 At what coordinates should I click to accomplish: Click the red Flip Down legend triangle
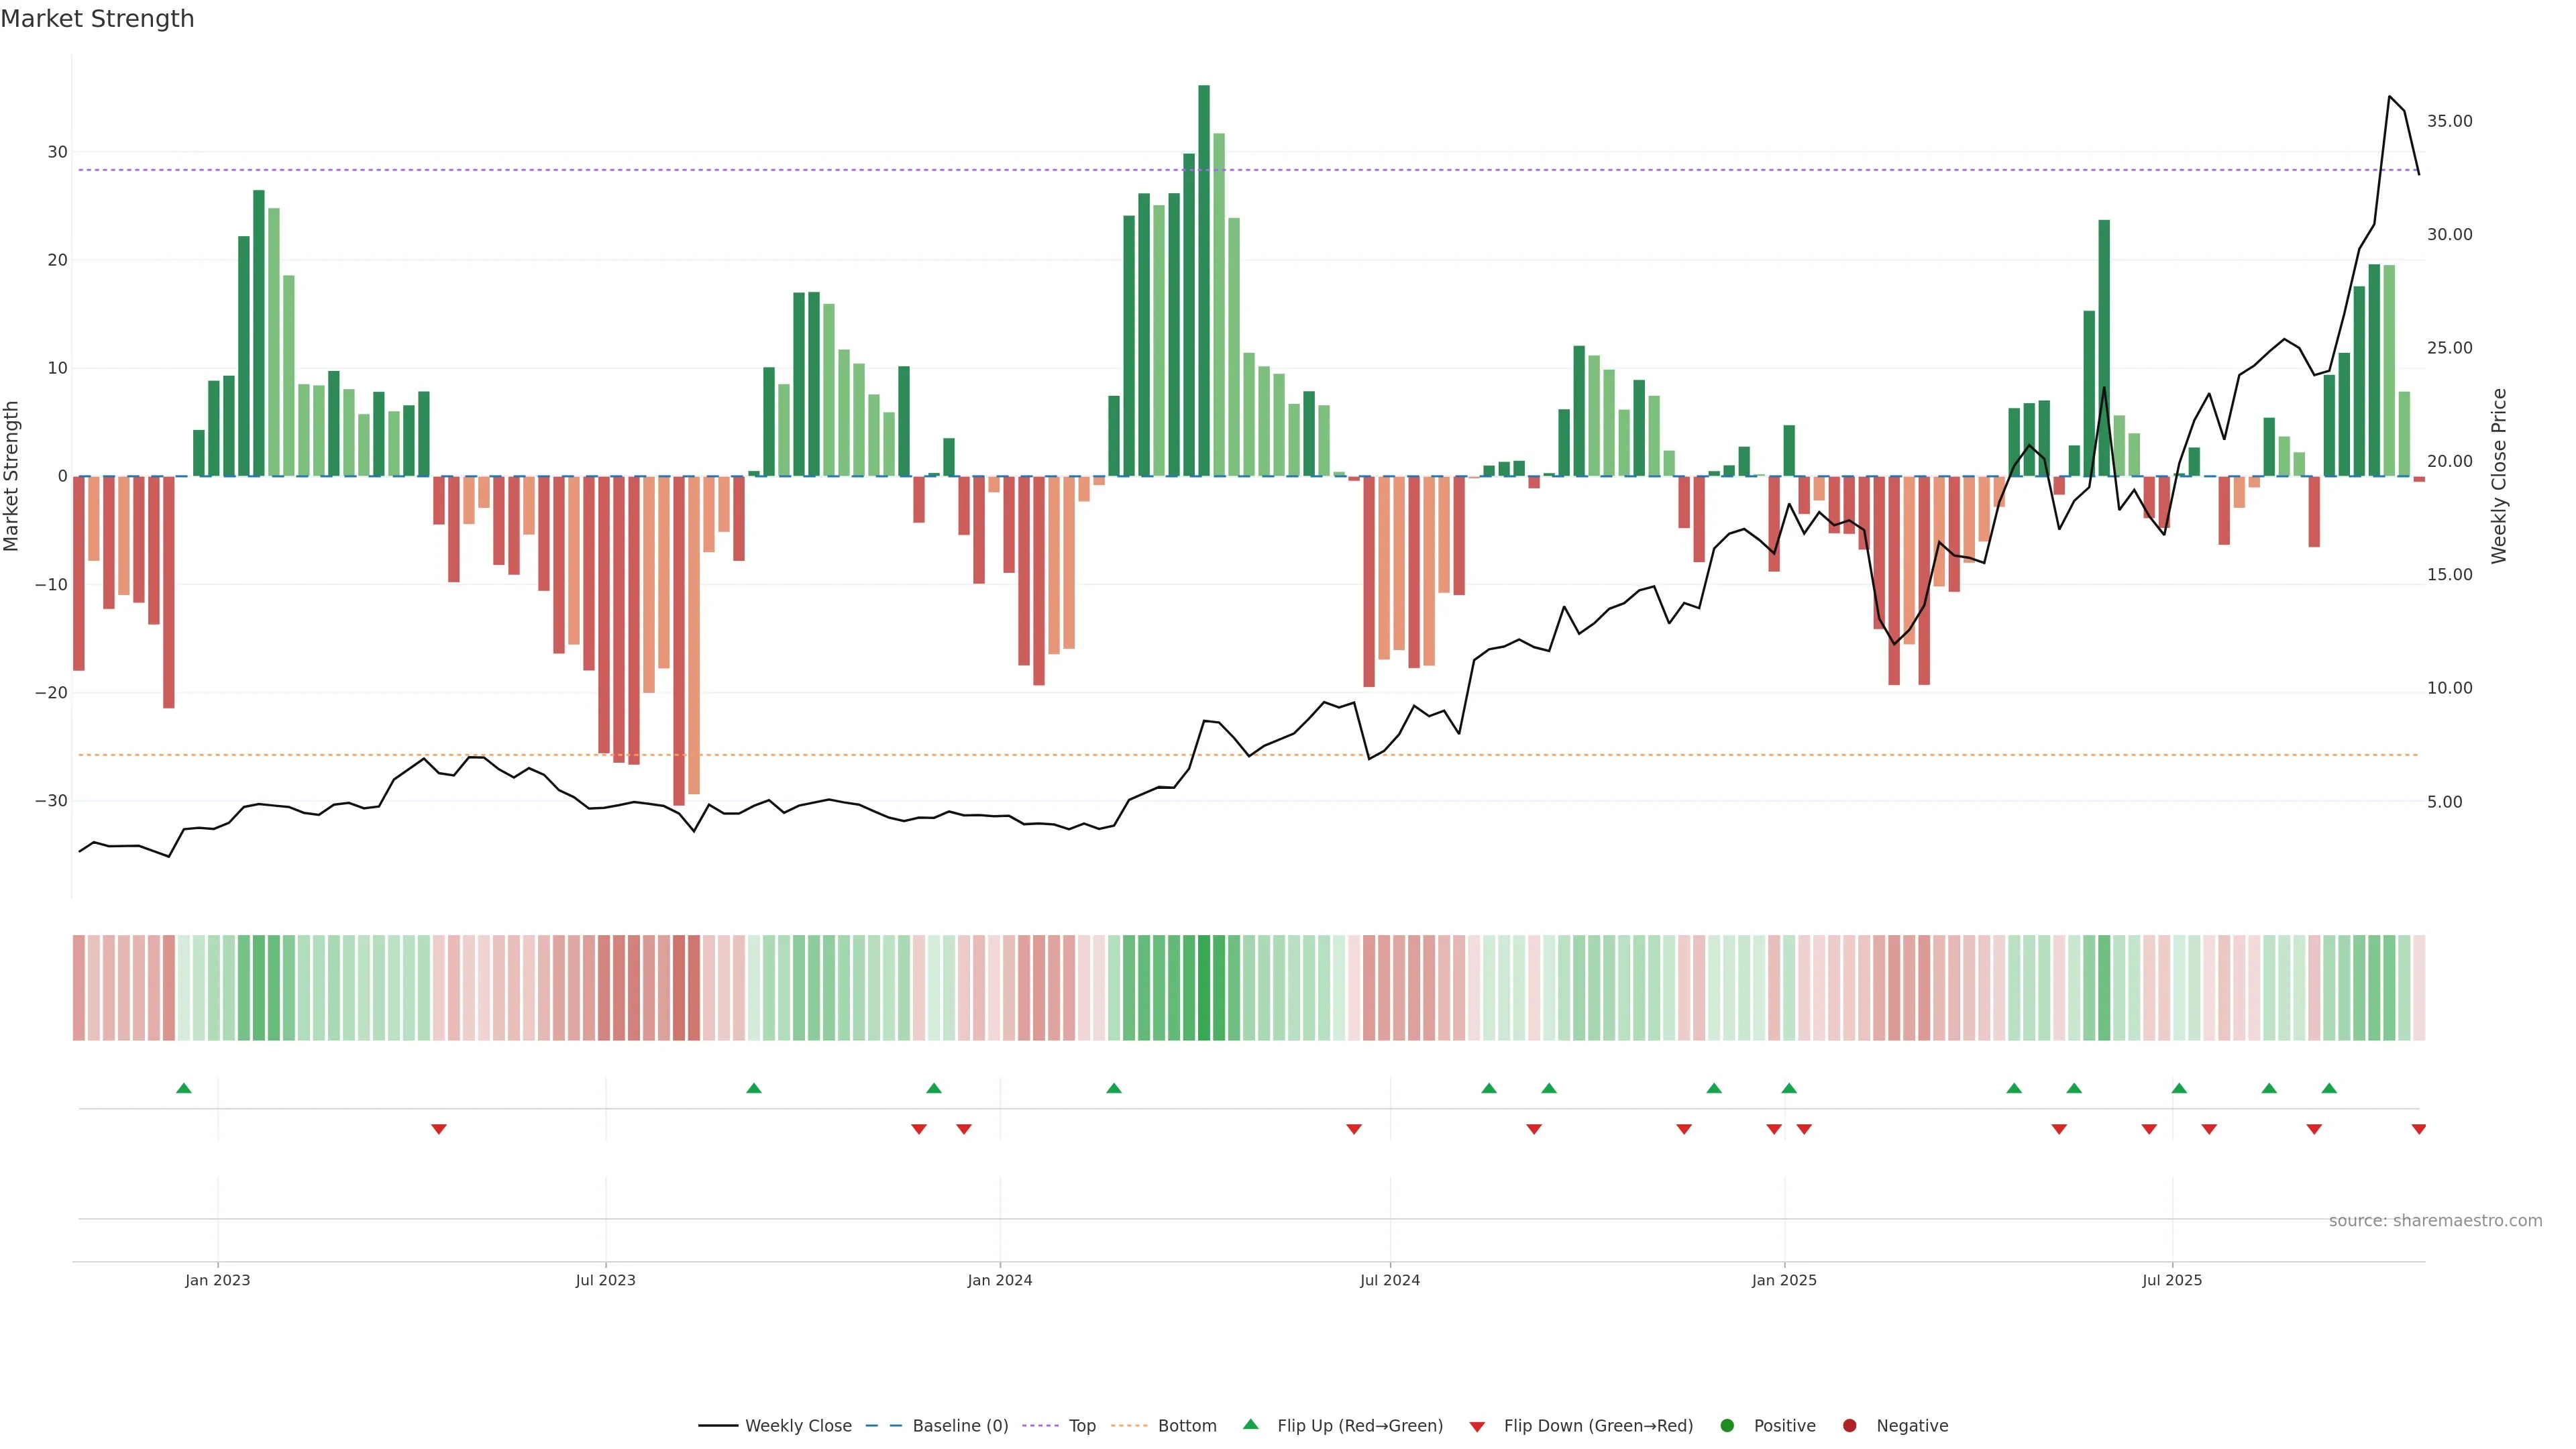tap(1477, 1426)
